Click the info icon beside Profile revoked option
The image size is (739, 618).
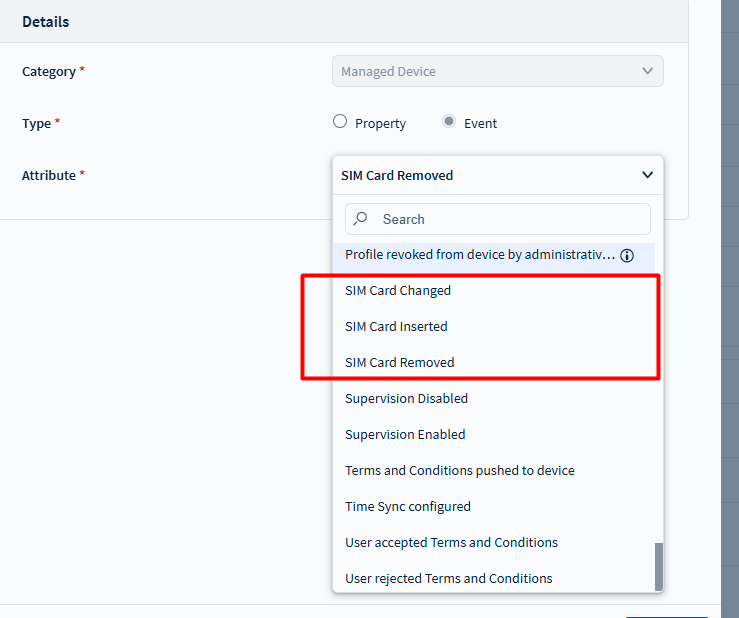pyautogui.click(x=627, y=255)
